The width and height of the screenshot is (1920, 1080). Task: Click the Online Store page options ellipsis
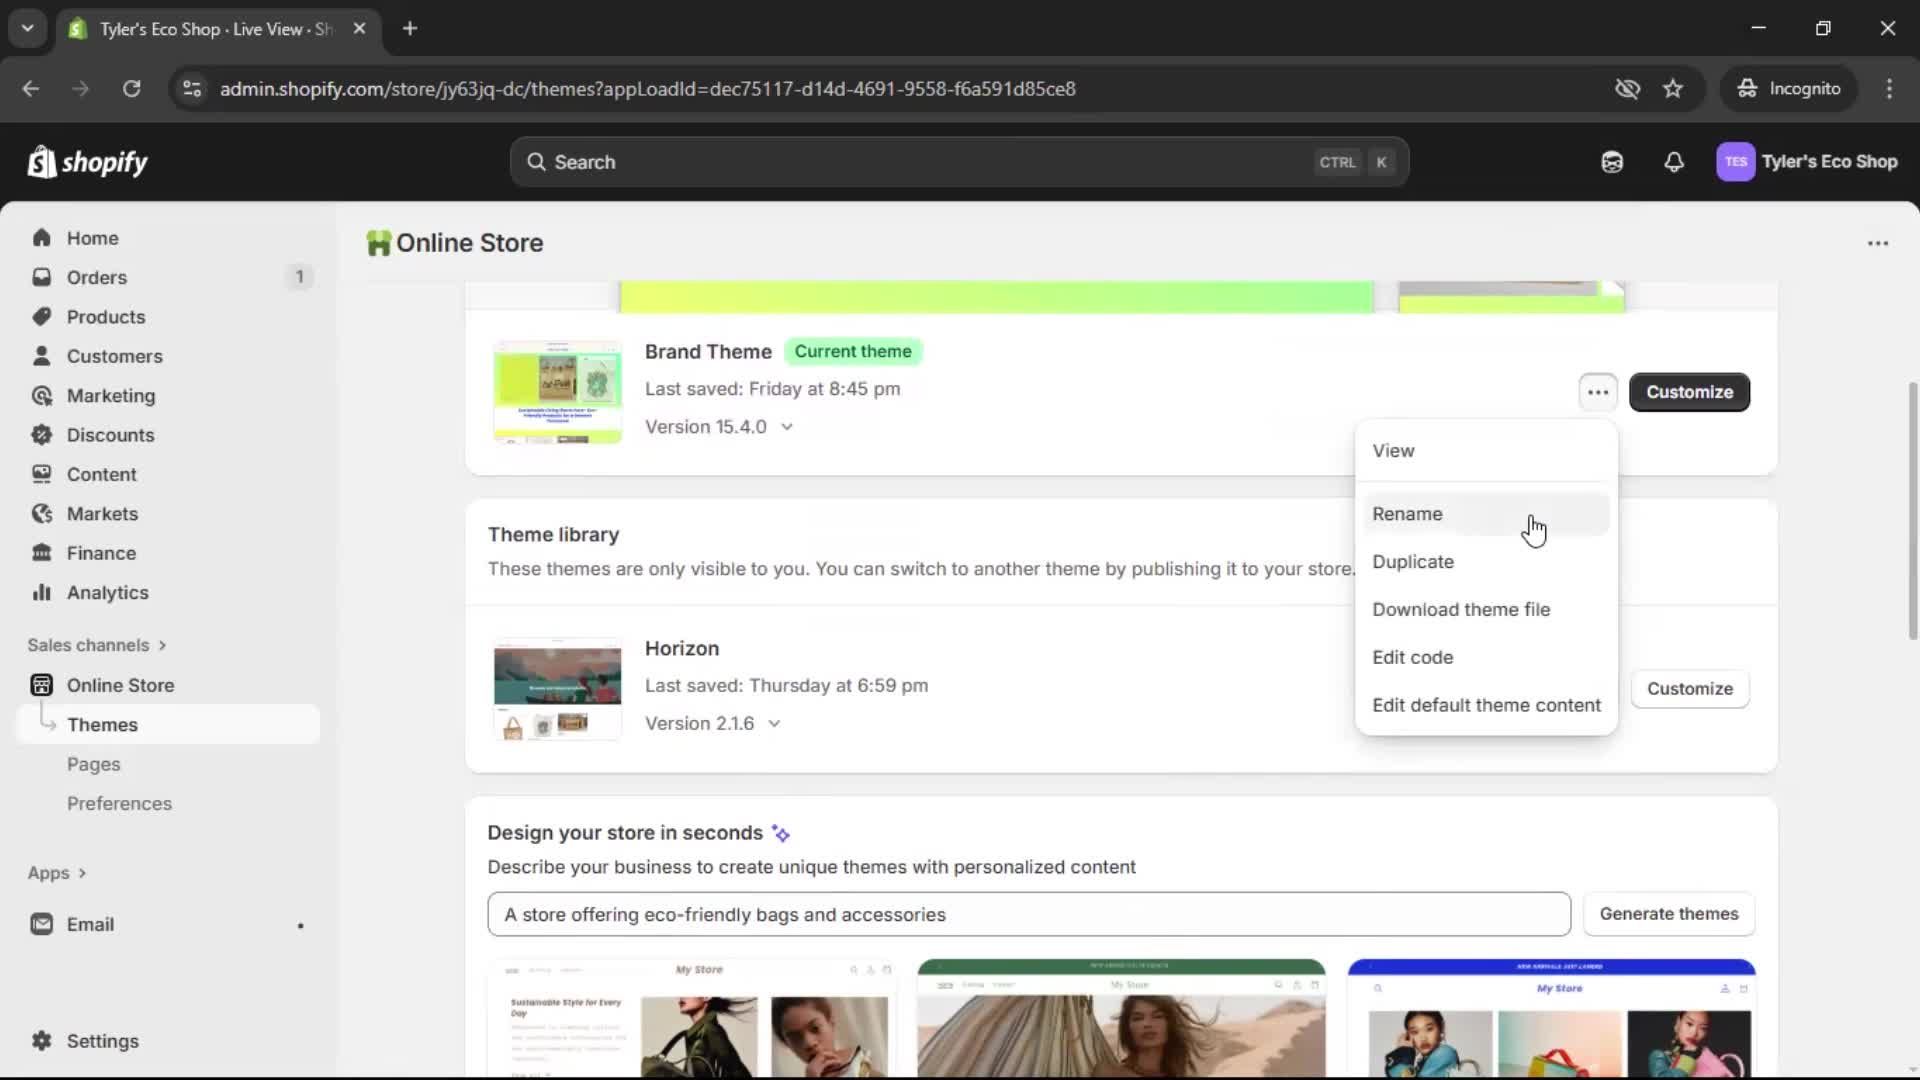tap(1878, 243)
